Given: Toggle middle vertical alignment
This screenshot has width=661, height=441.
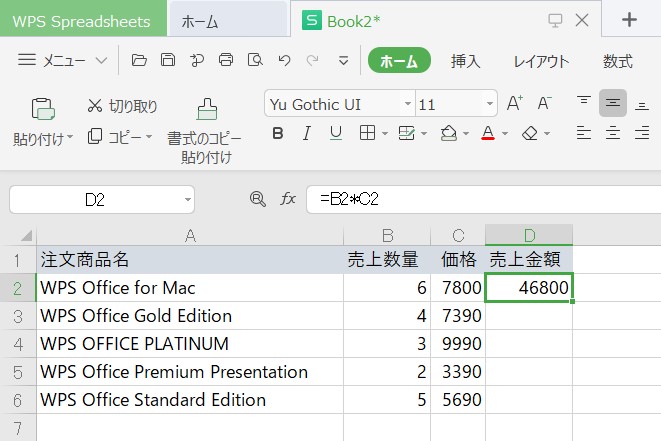Looking at the screenshot, I should 613,102.
